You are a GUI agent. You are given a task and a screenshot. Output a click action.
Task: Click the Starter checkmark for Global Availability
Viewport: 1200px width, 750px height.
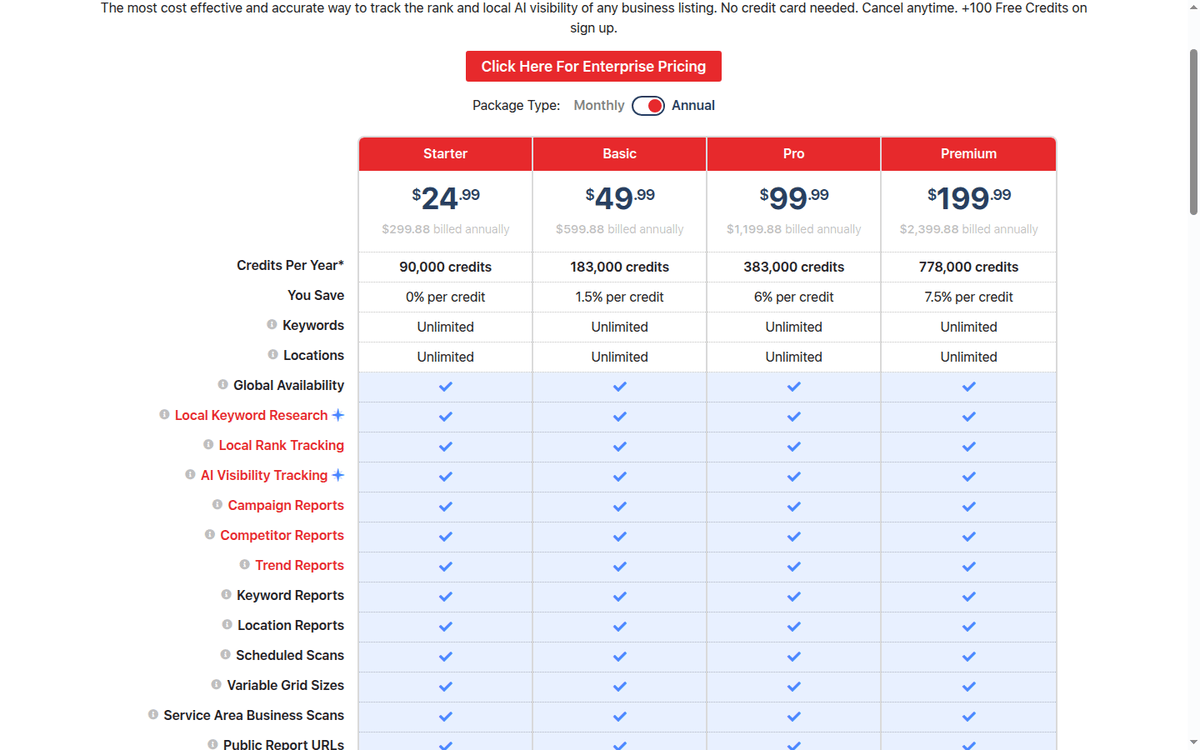coord(446,386)
